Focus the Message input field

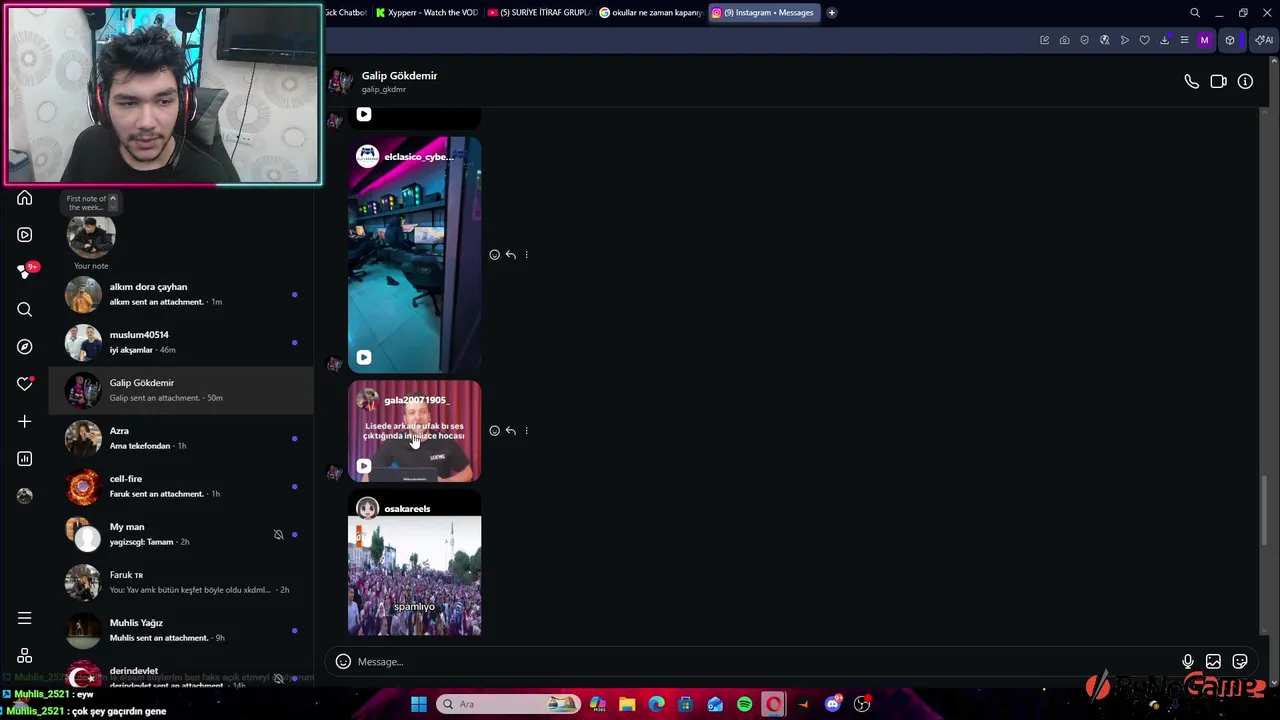[x=765, y=661]
